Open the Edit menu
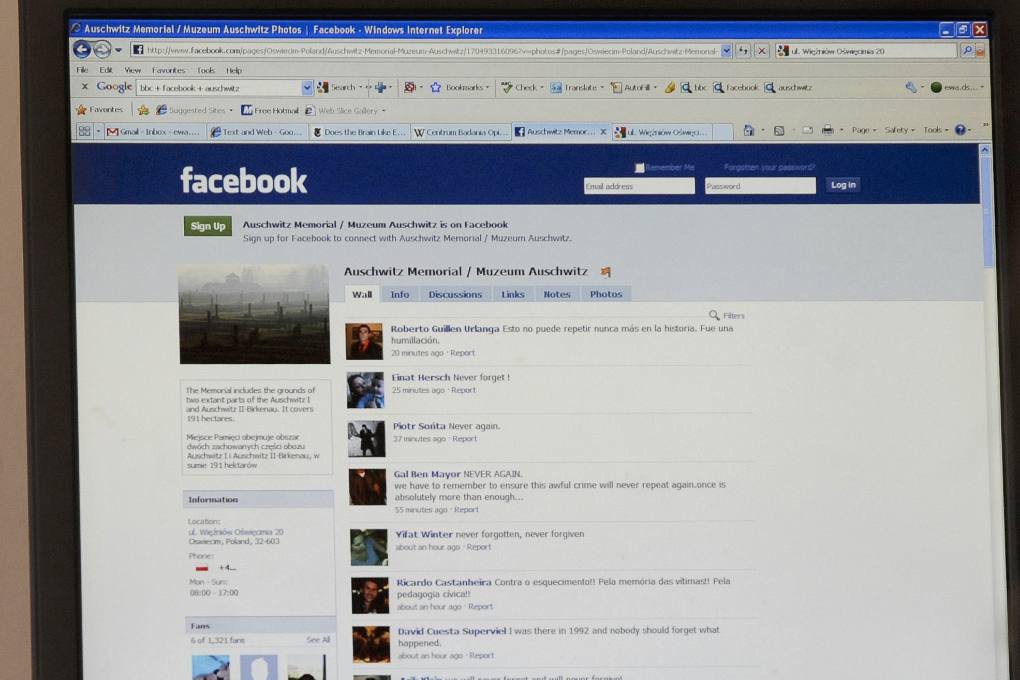The height and width of the screenshot is (680, 1020). coord(105,70)
